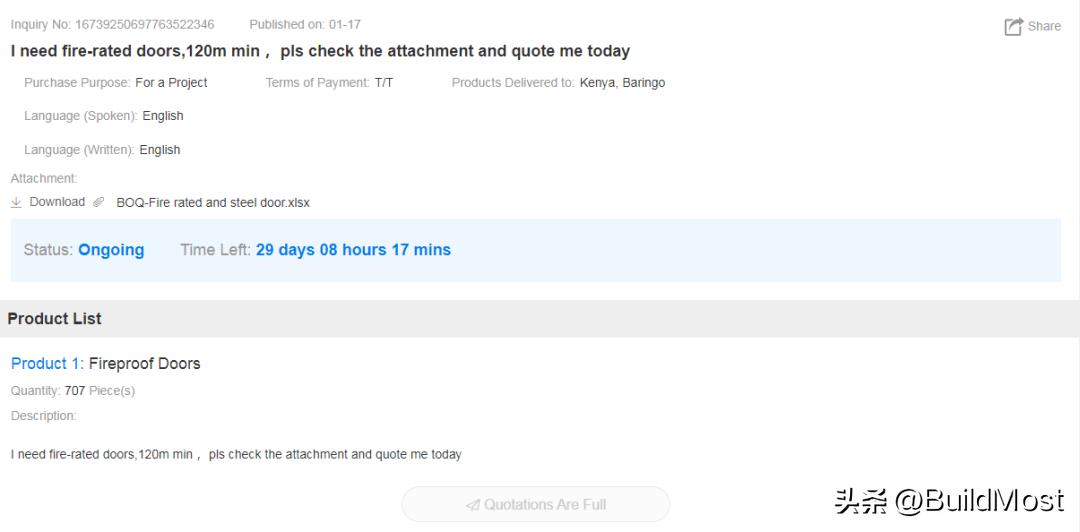This screenshot has height=532, width=1080.
Task: Click the Fireproof Doors product name
Action: coord(144,364)
